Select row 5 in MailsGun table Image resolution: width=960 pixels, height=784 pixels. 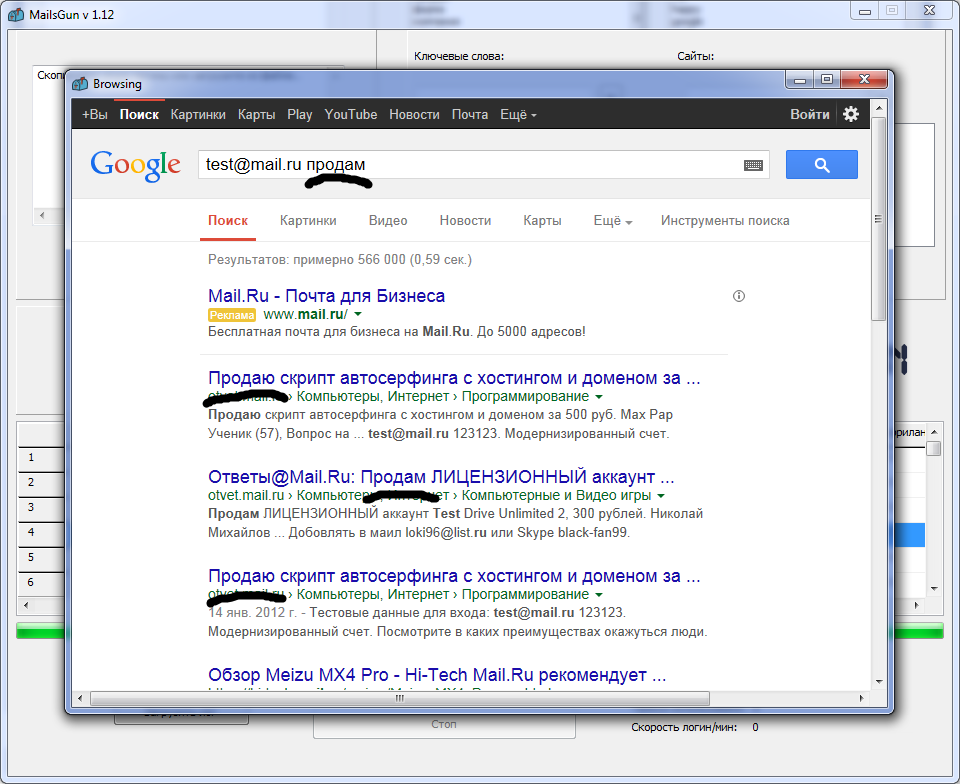point(41,558)
